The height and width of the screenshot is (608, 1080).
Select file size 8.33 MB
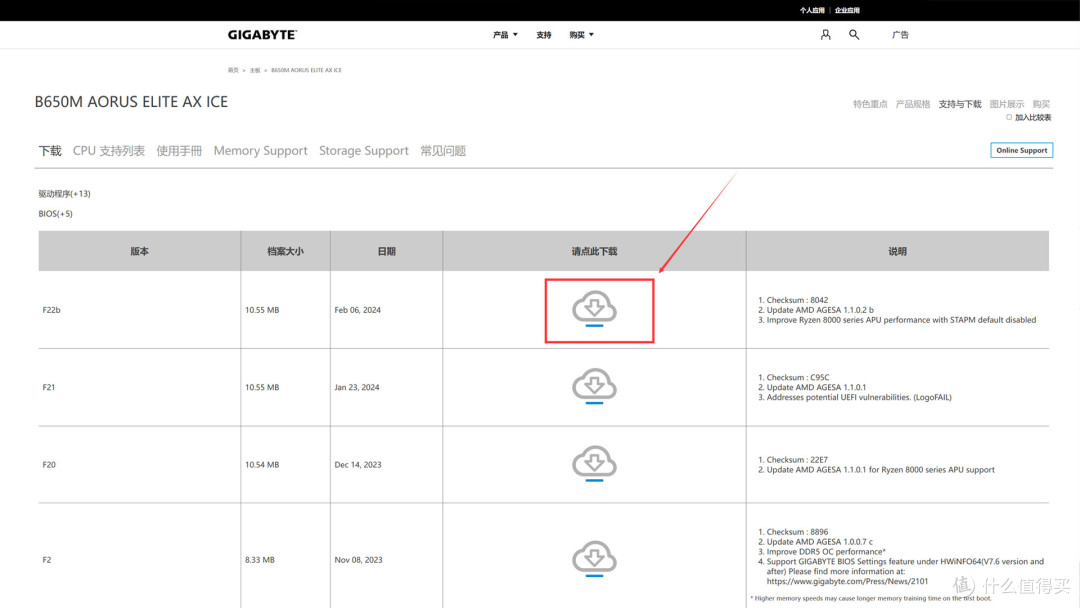tap(260, 560)
